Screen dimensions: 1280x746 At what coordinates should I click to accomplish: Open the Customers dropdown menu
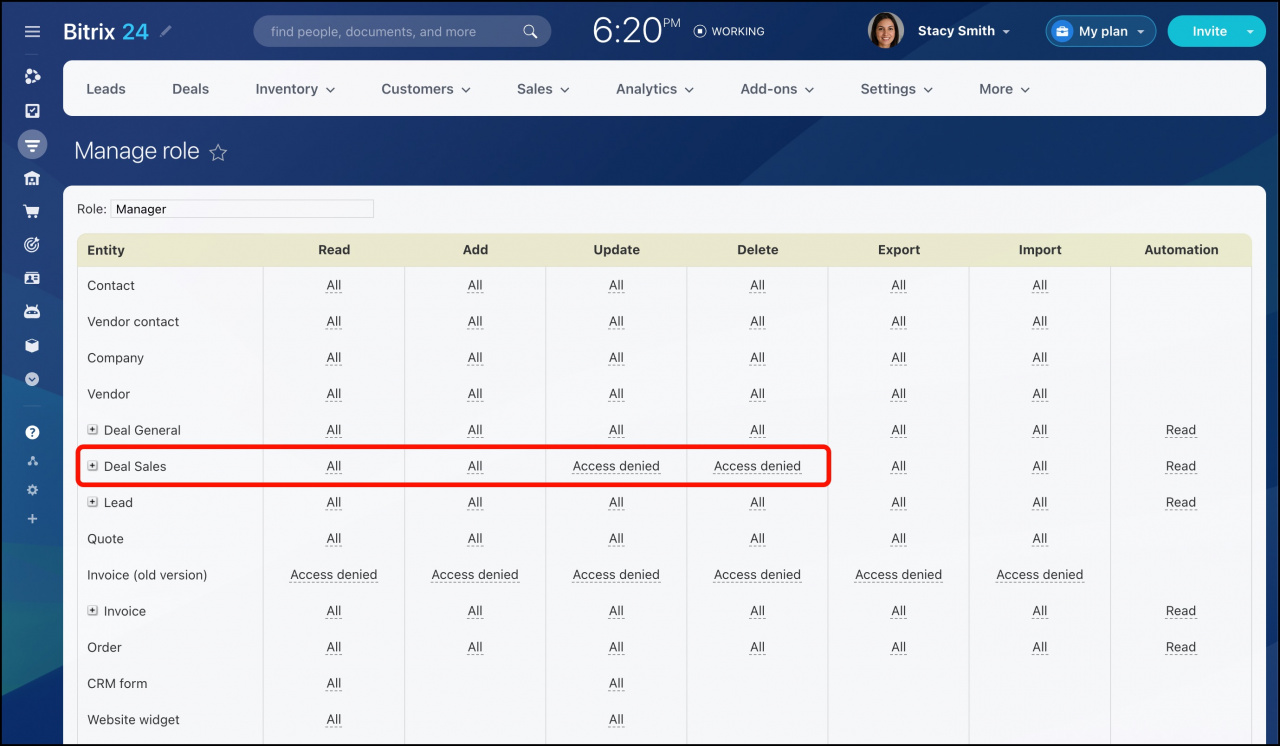pyautogui.click(x=425, y=89)
